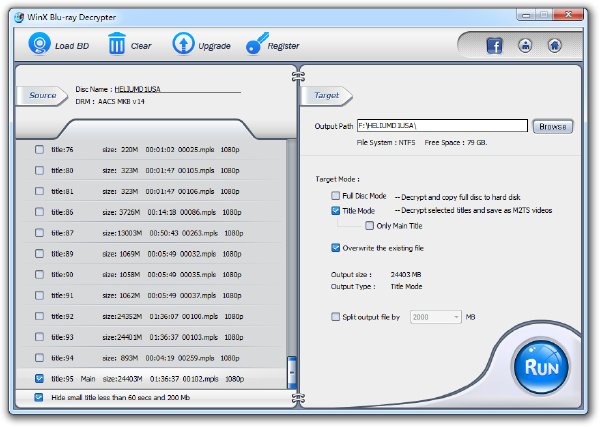Toggle Hide small title checkbox

[x=39, y=397]
